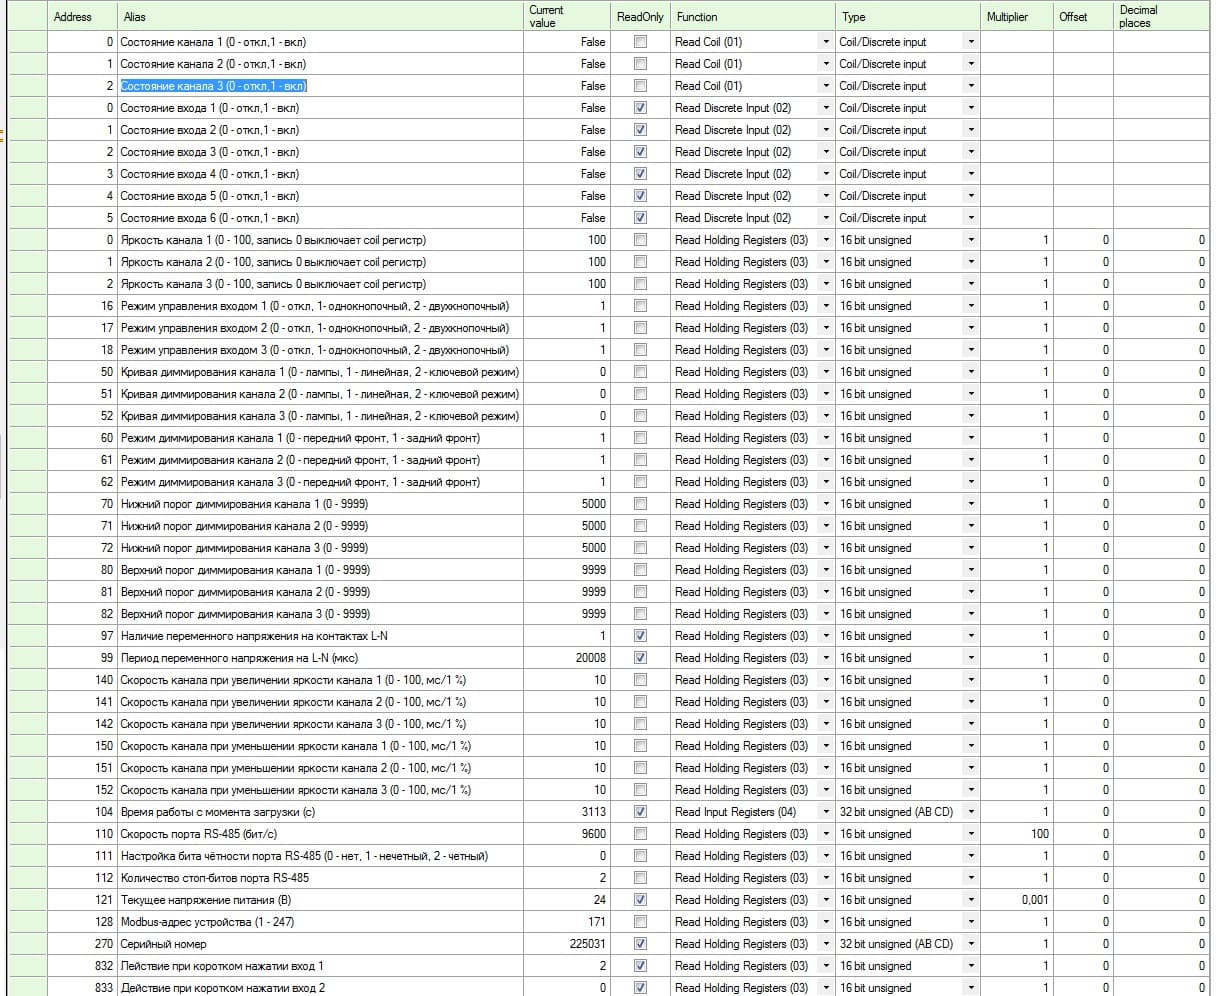Open Function dropdown for Яркость канала 1

826,240
